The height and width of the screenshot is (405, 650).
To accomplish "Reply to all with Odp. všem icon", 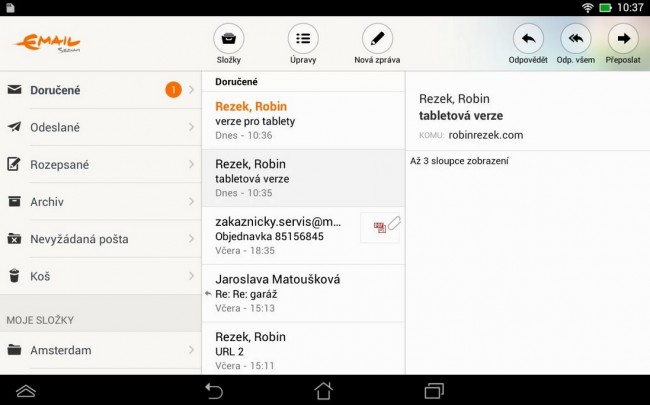I will point(576,39).
